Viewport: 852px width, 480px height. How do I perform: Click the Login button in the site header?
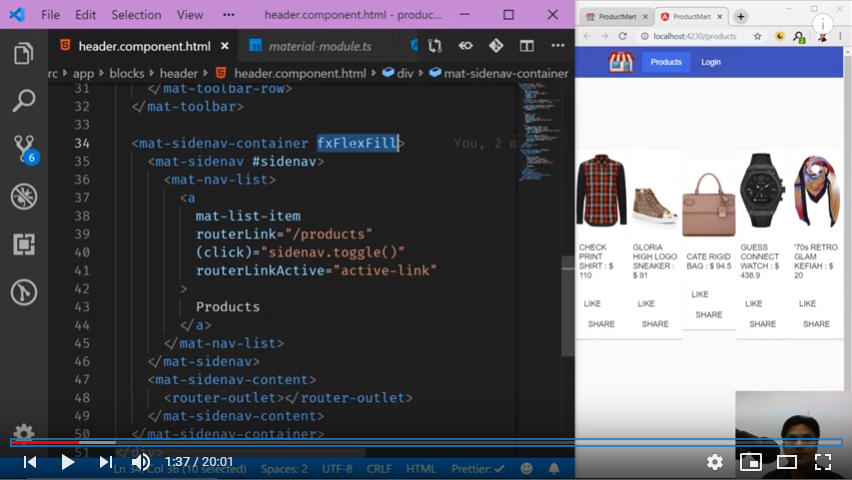(711, 62)
